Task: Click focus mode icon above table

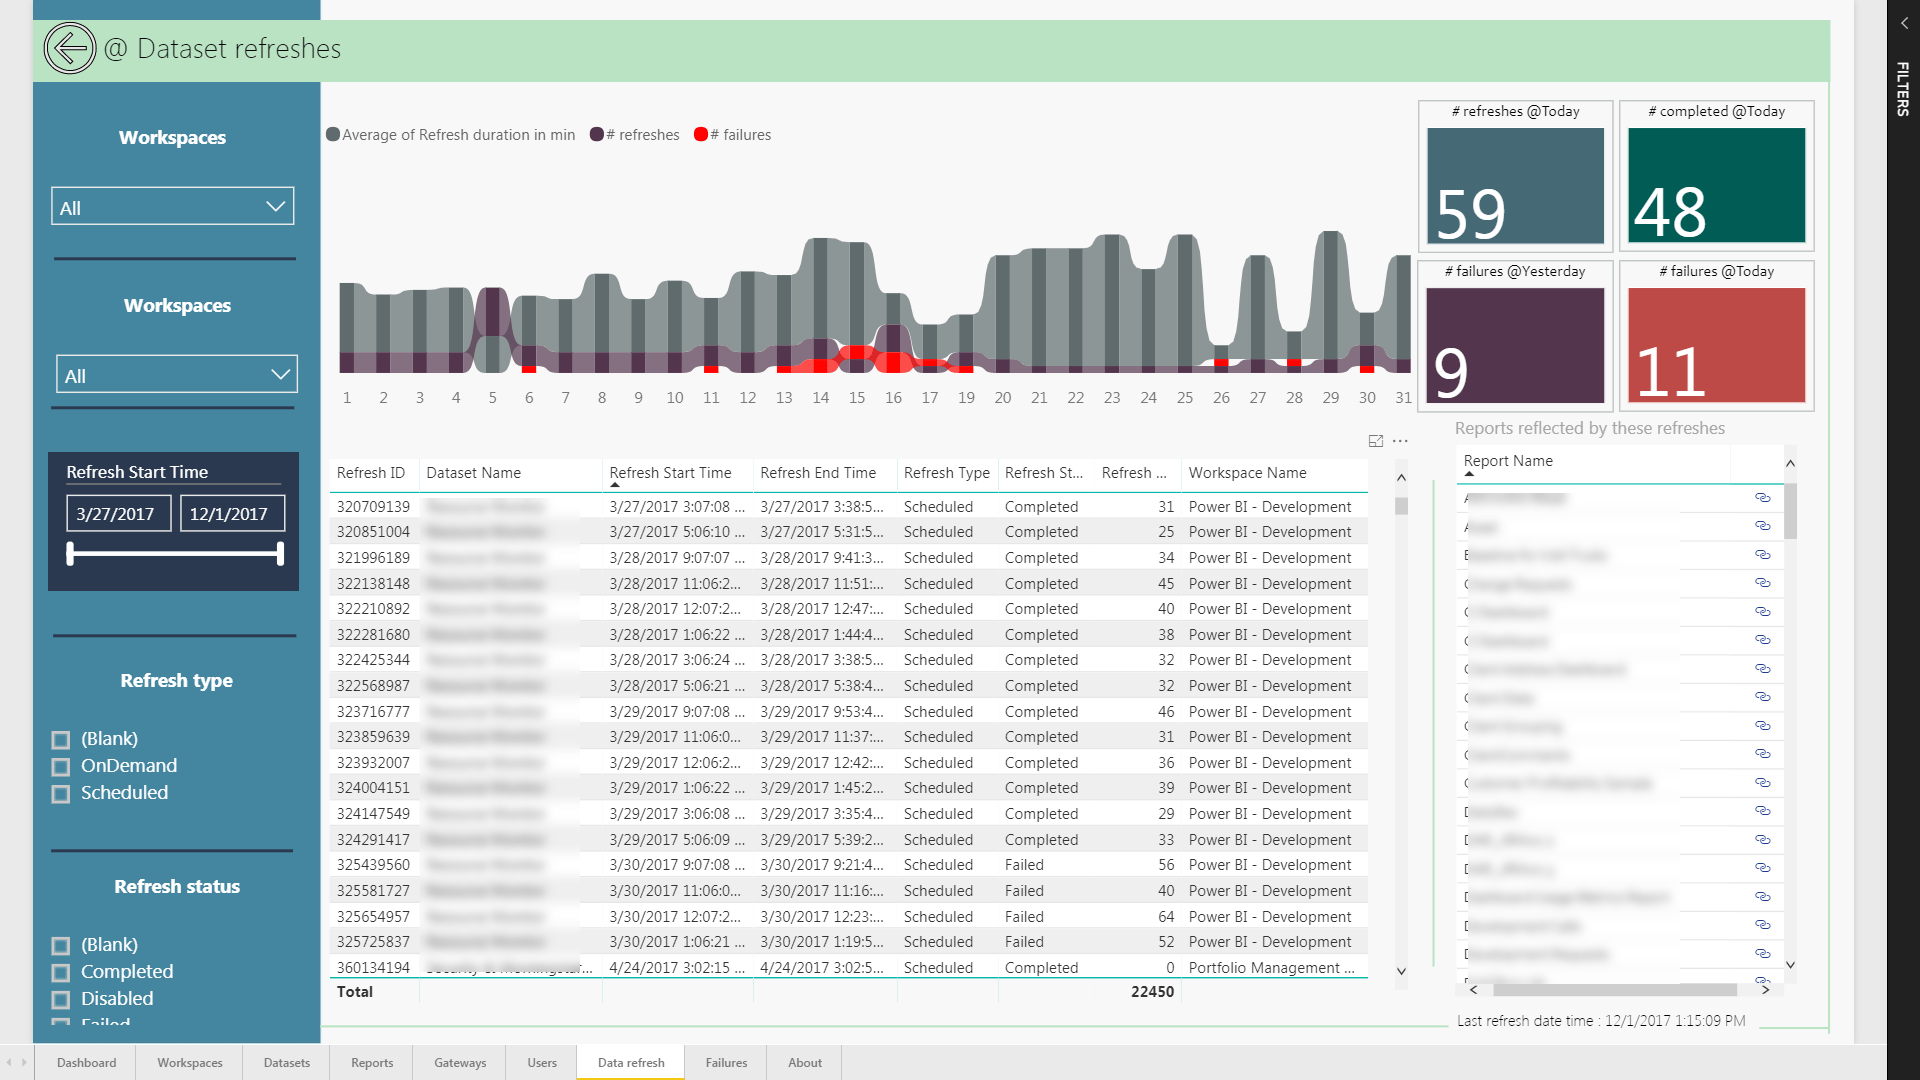Action: (x=1376, y=441)
